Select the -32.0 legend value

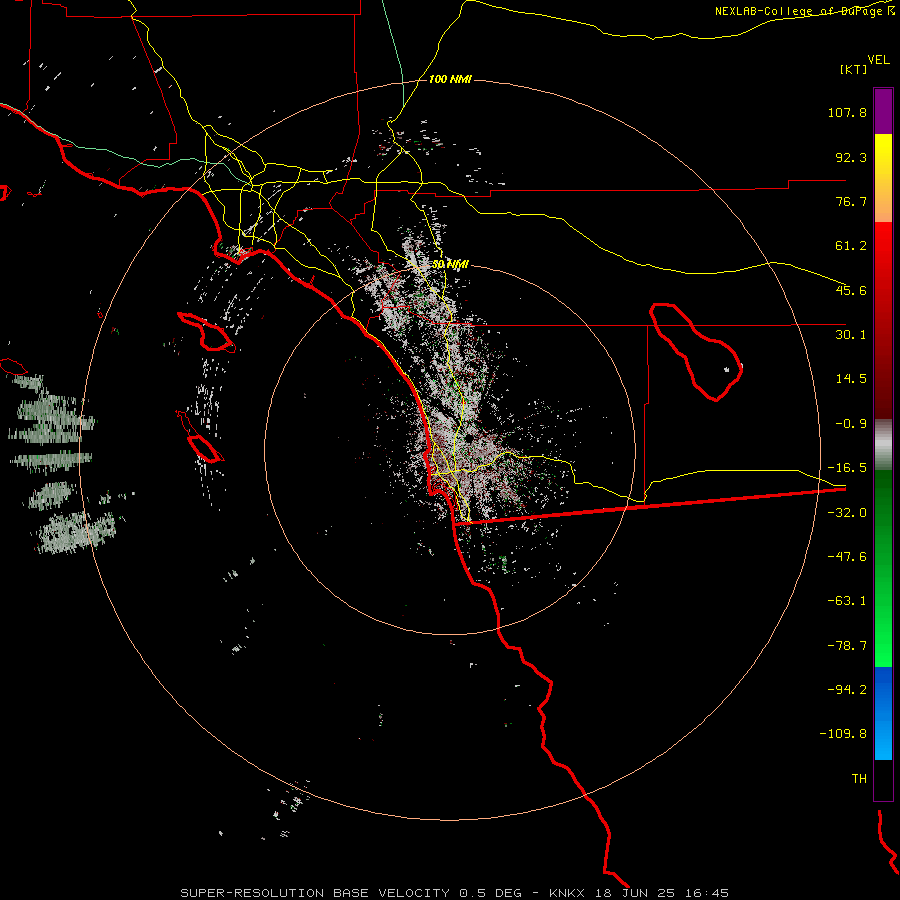click(847, 513)
